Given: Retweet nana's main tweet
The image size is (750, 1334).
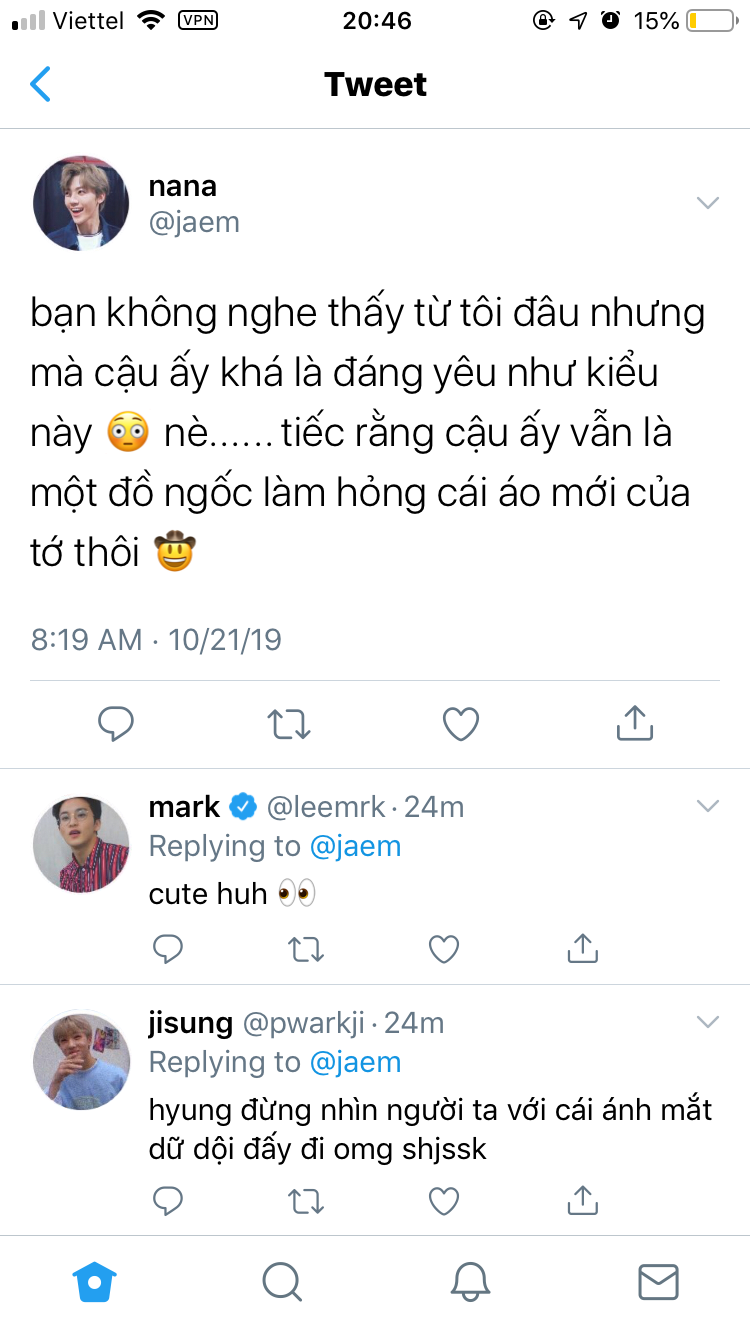Looking at the screenshot, I should coord(289,723).
